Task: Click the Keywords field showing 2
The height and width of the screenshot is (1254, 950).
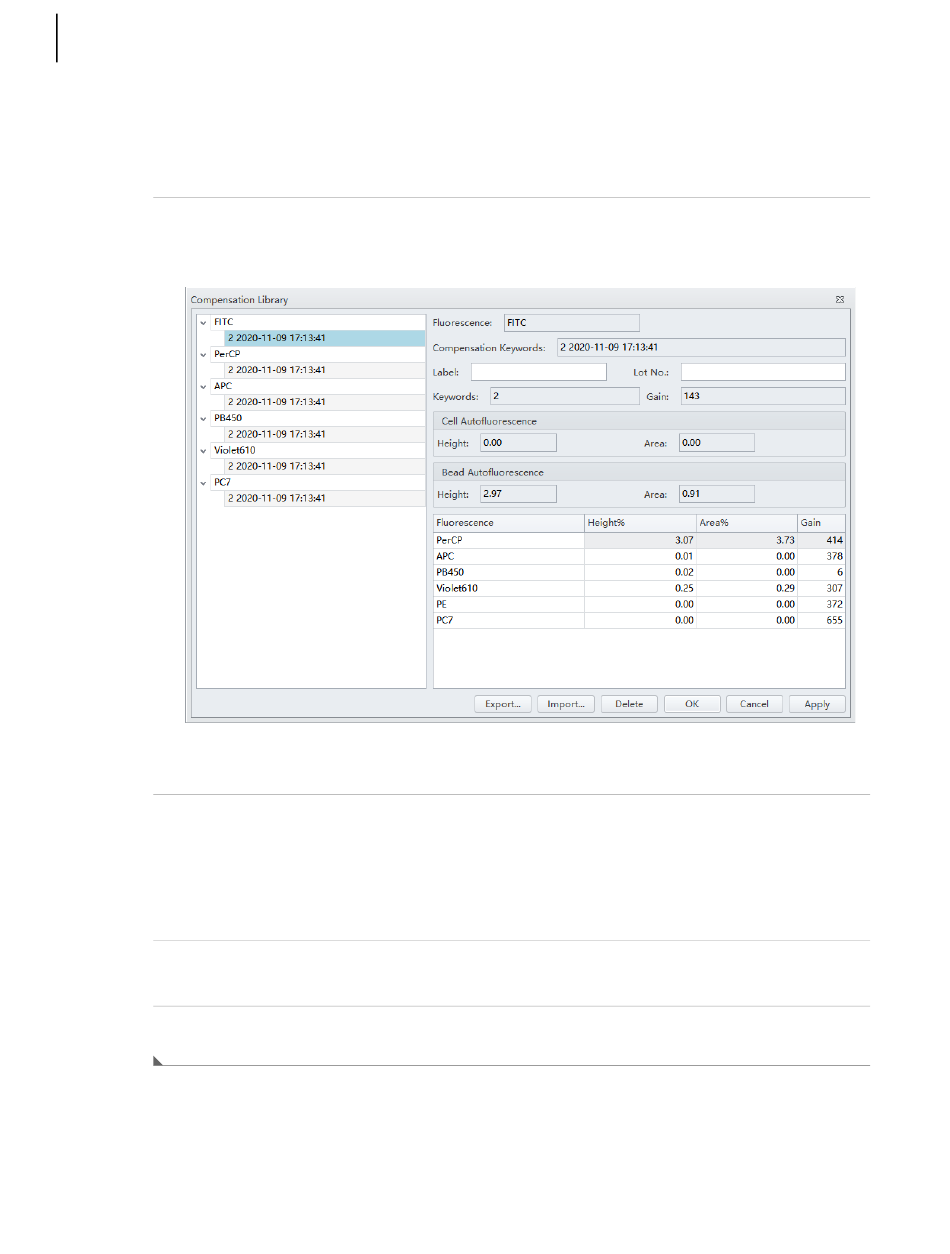Action: (564, 396)
